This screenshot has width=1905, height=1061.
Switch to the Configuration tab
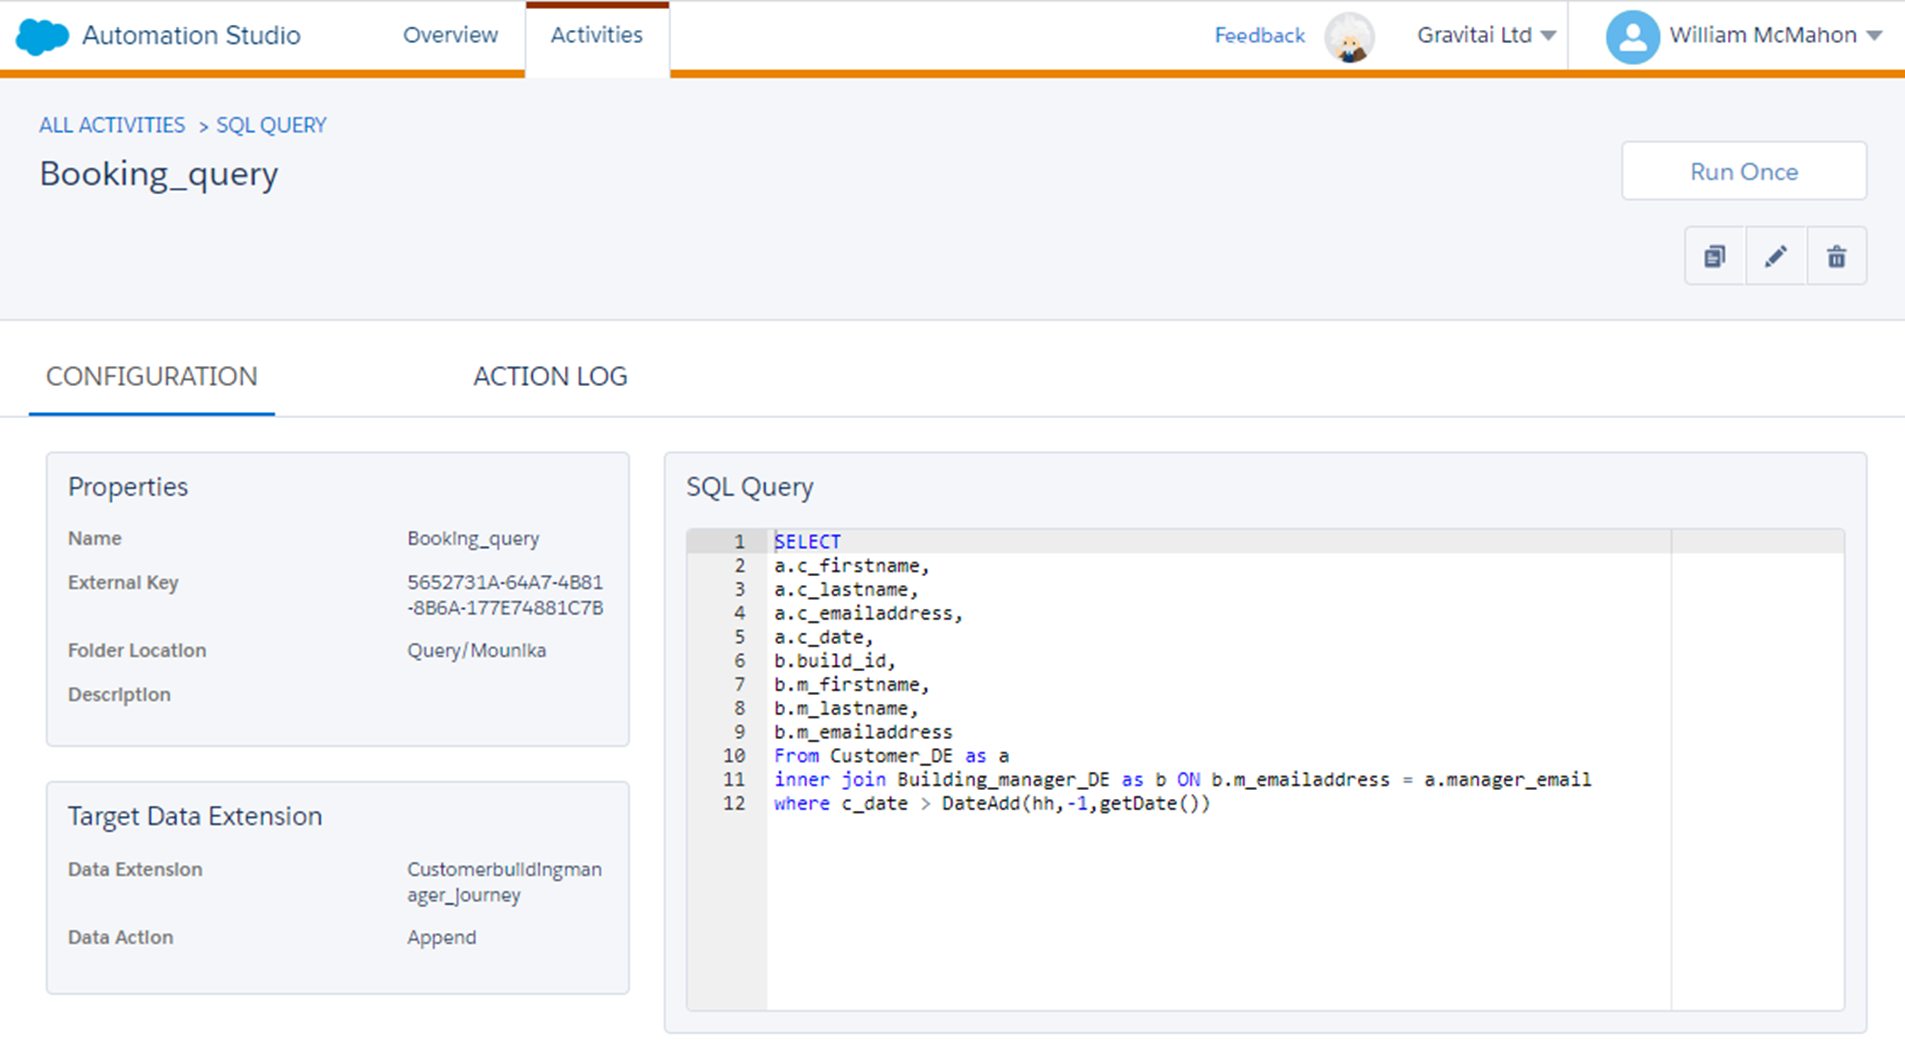coord(151,376)
